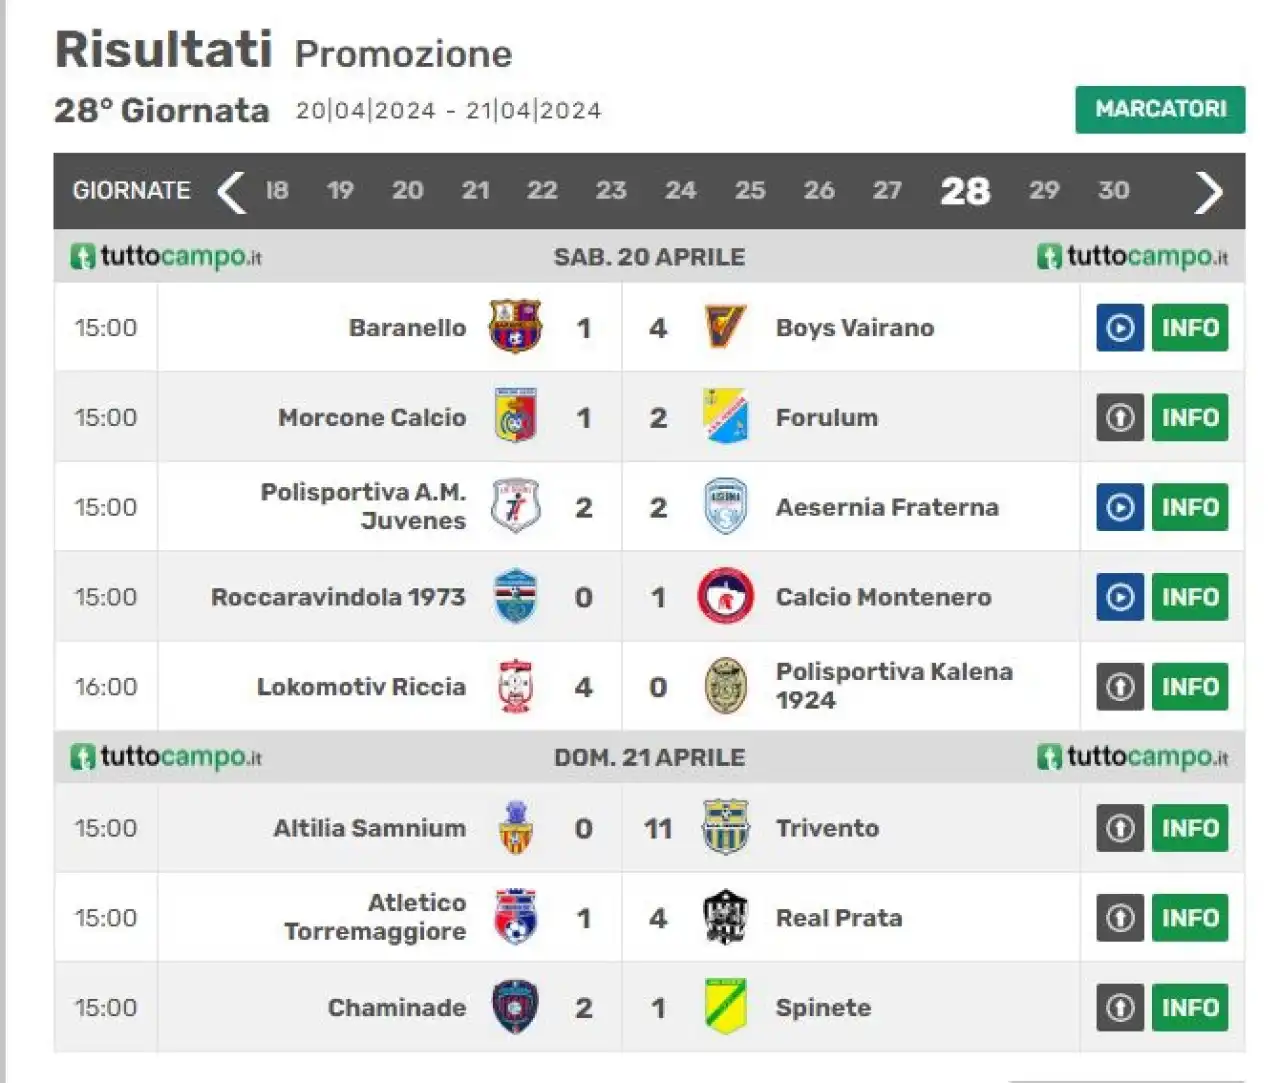Open the MARCATORI button
Viewport: 1280px width, 1083px height.
click(x=1160, y=109)
